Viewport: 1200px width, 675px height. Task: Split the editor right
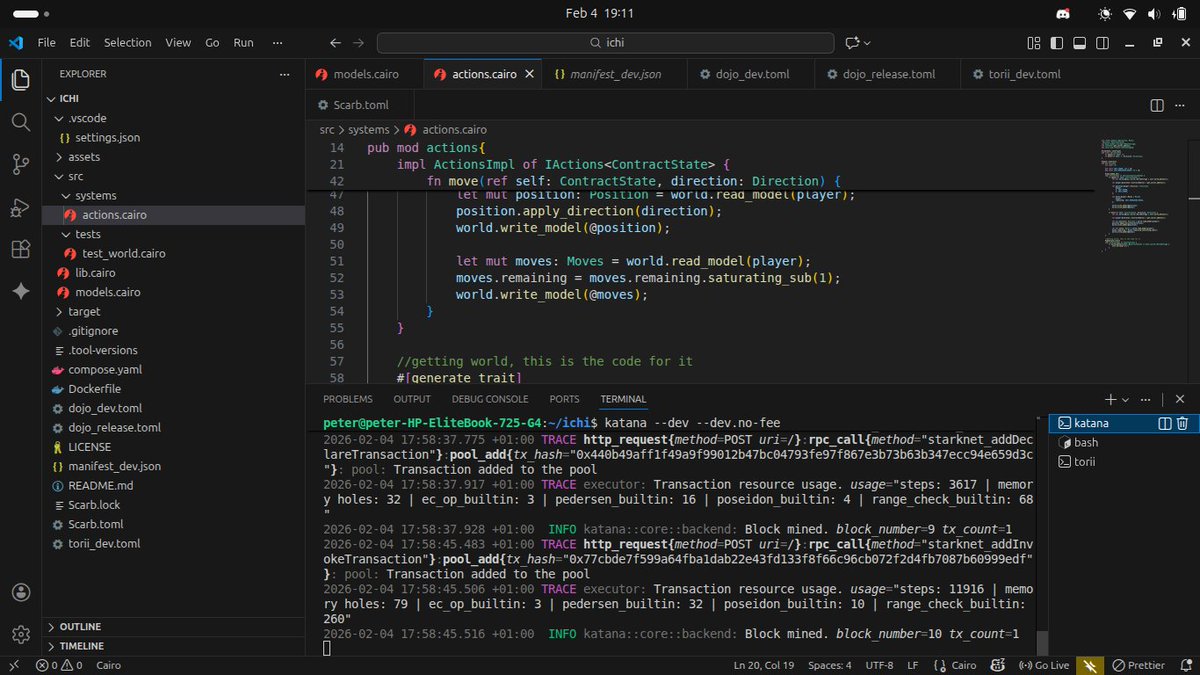(x=1156, y=105)
